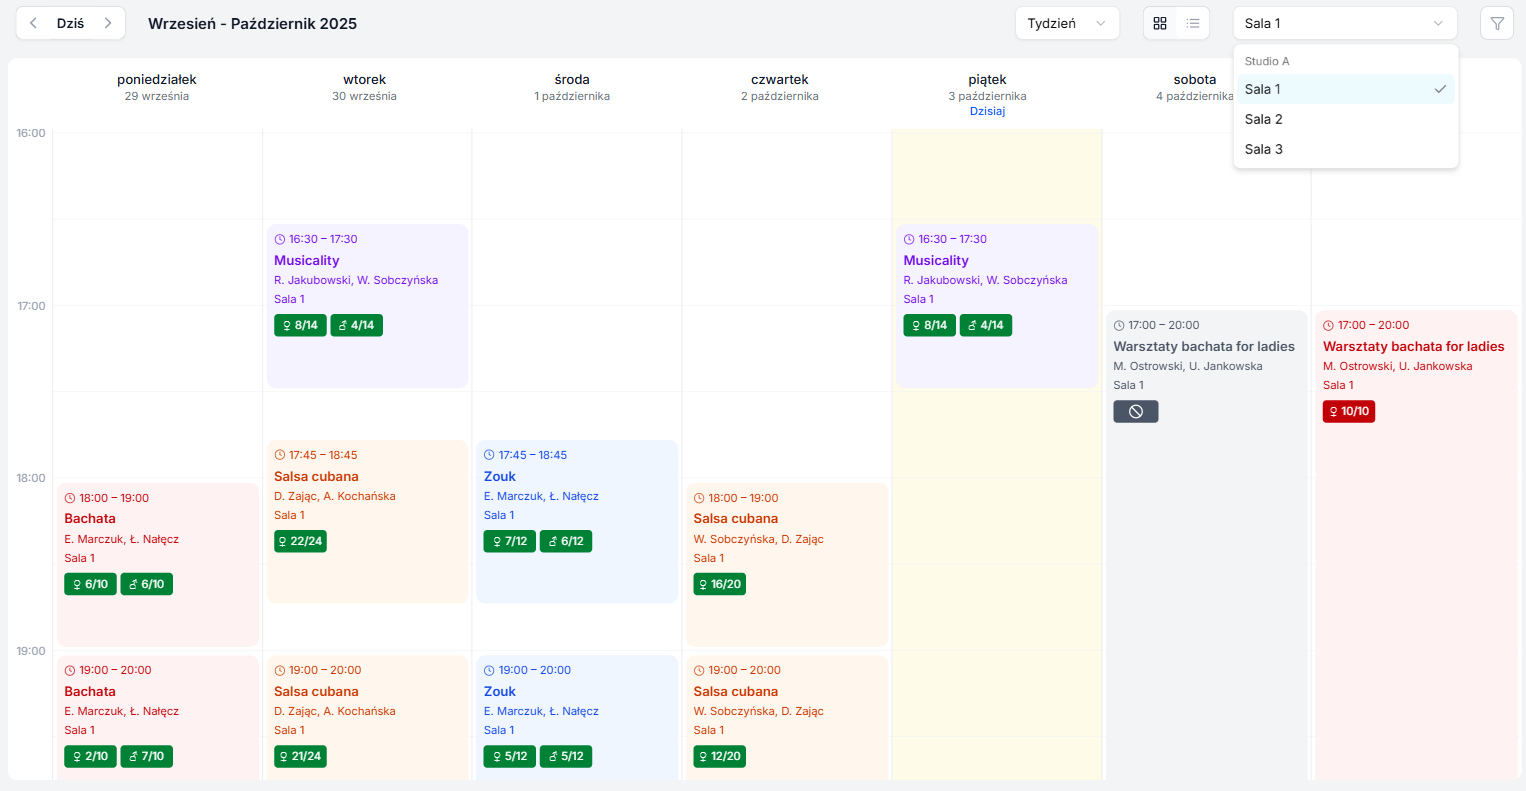This screenshot has width=1526, height=791.
Task: Click the 10/10 full badge on Sunday workshop
Action: tap(1348, 411)
